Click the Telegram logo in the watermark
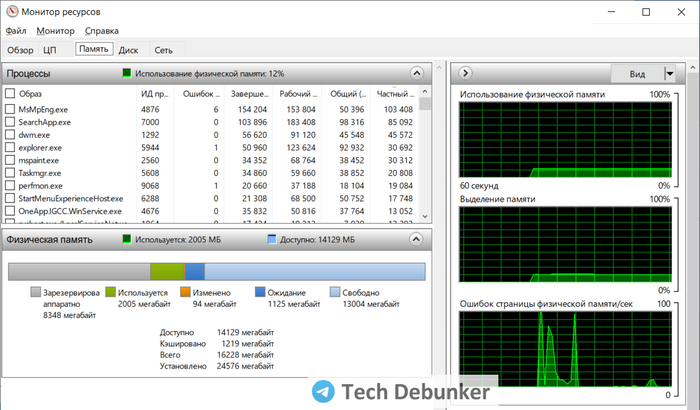This screenshot has height=410, width=700. point(322,391)
